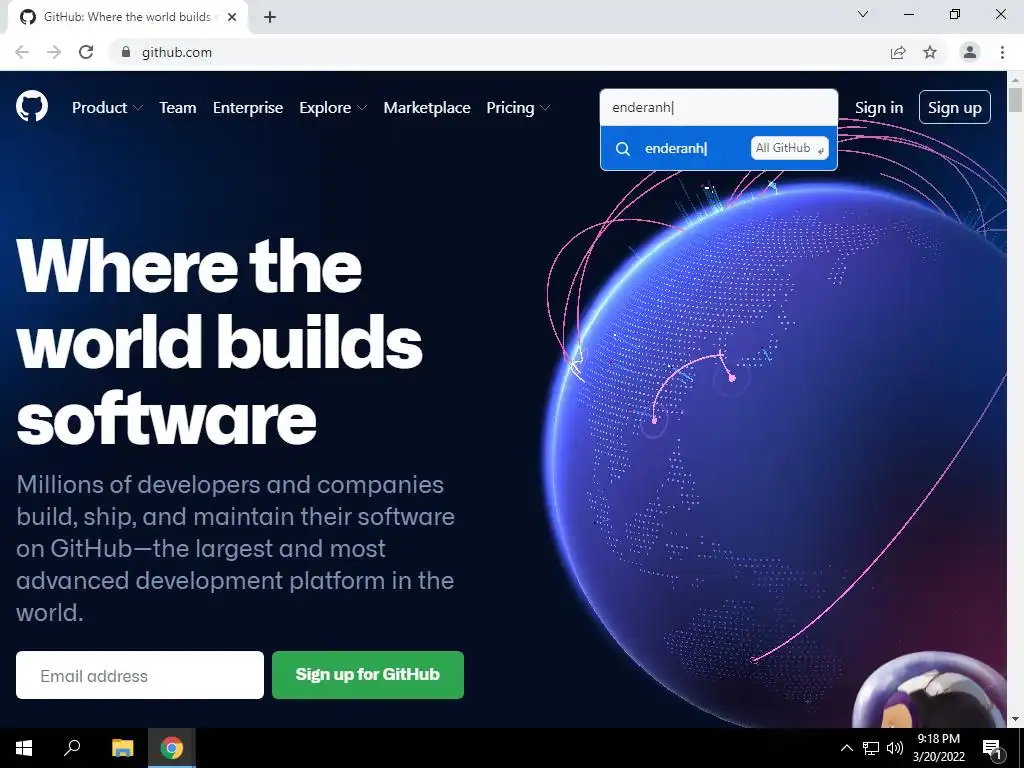Go back using browser back arrow
The height and width of the screenshot is (768, 1024).
pyautogui.click(x=22, y=52)
